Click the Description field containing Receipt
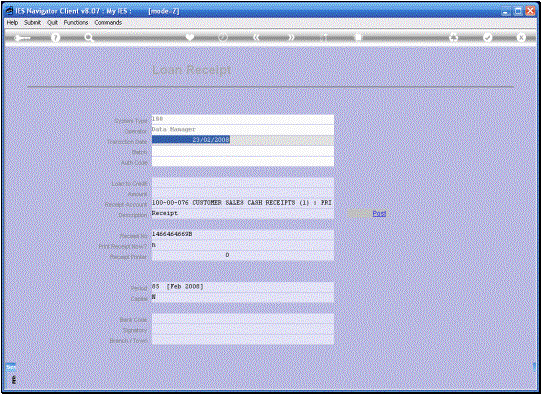Image resolution: width=541 pixels, height=394 pixels. click(x=243, y=214)
